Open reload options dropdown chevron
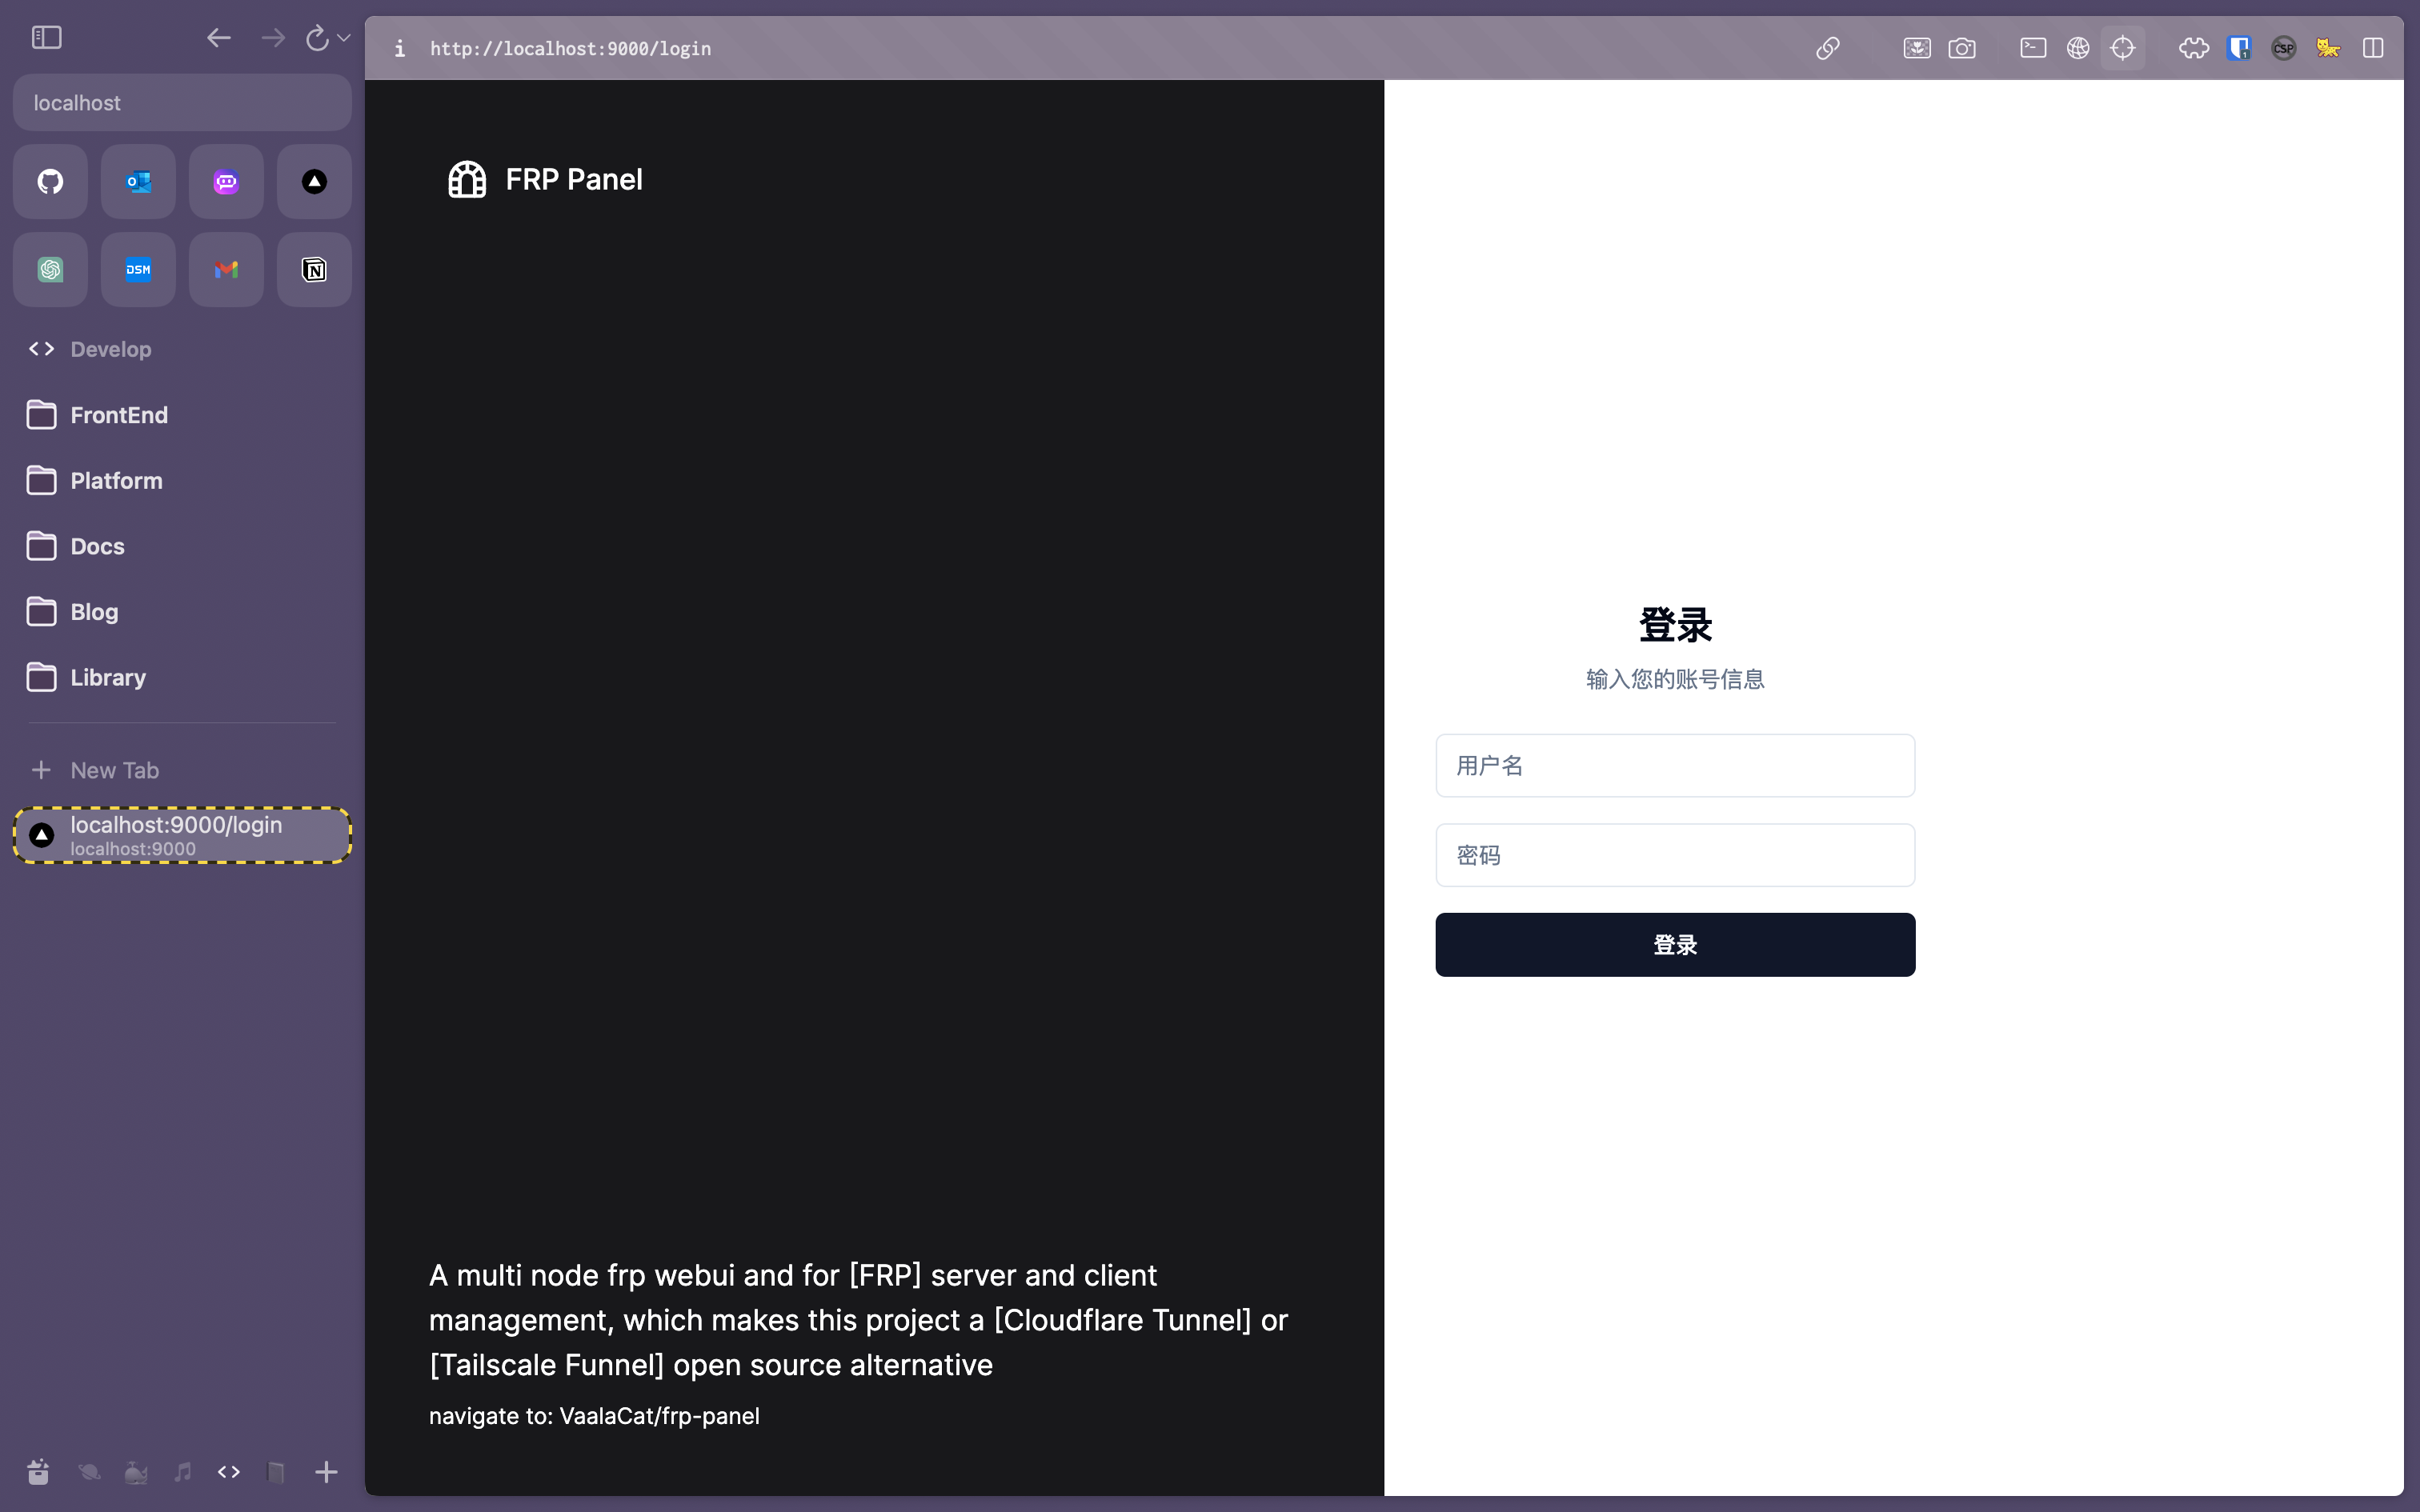 tap(344, 38)
